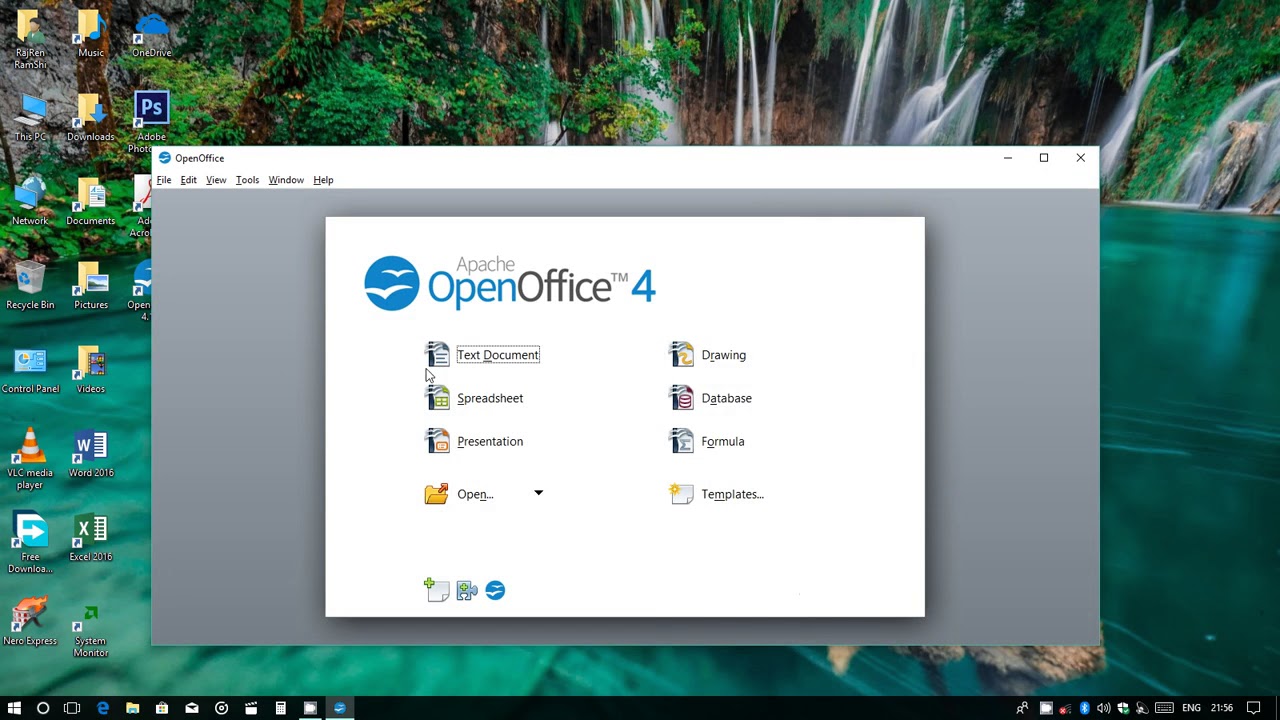
Task: Open Task View in the taskbar
Action: click(x=72, y=708)
